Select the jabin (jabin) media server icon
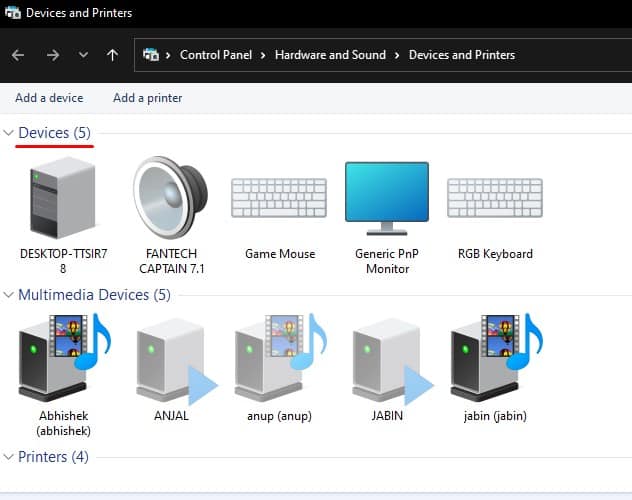This screenshot has height=500, width=632. pyautogui.click(x=497, y=357)
